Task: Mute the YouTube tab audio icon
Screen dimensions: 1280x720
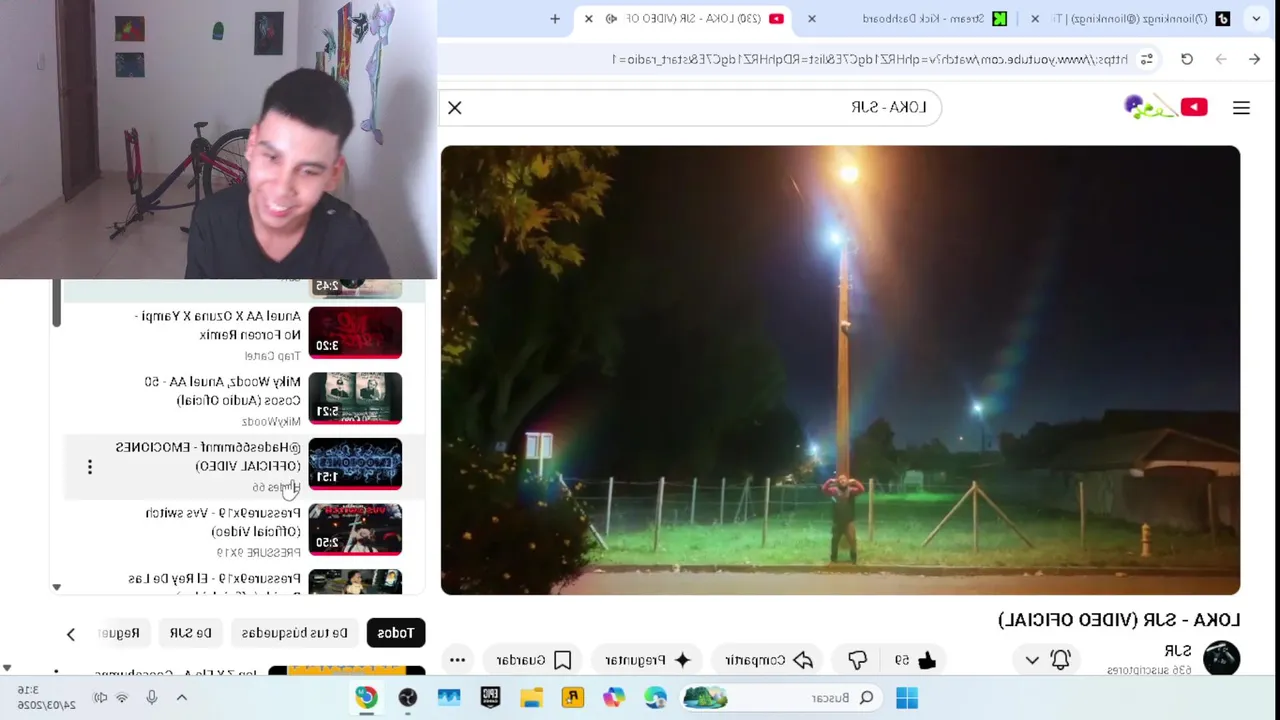Action: (611, 18)
